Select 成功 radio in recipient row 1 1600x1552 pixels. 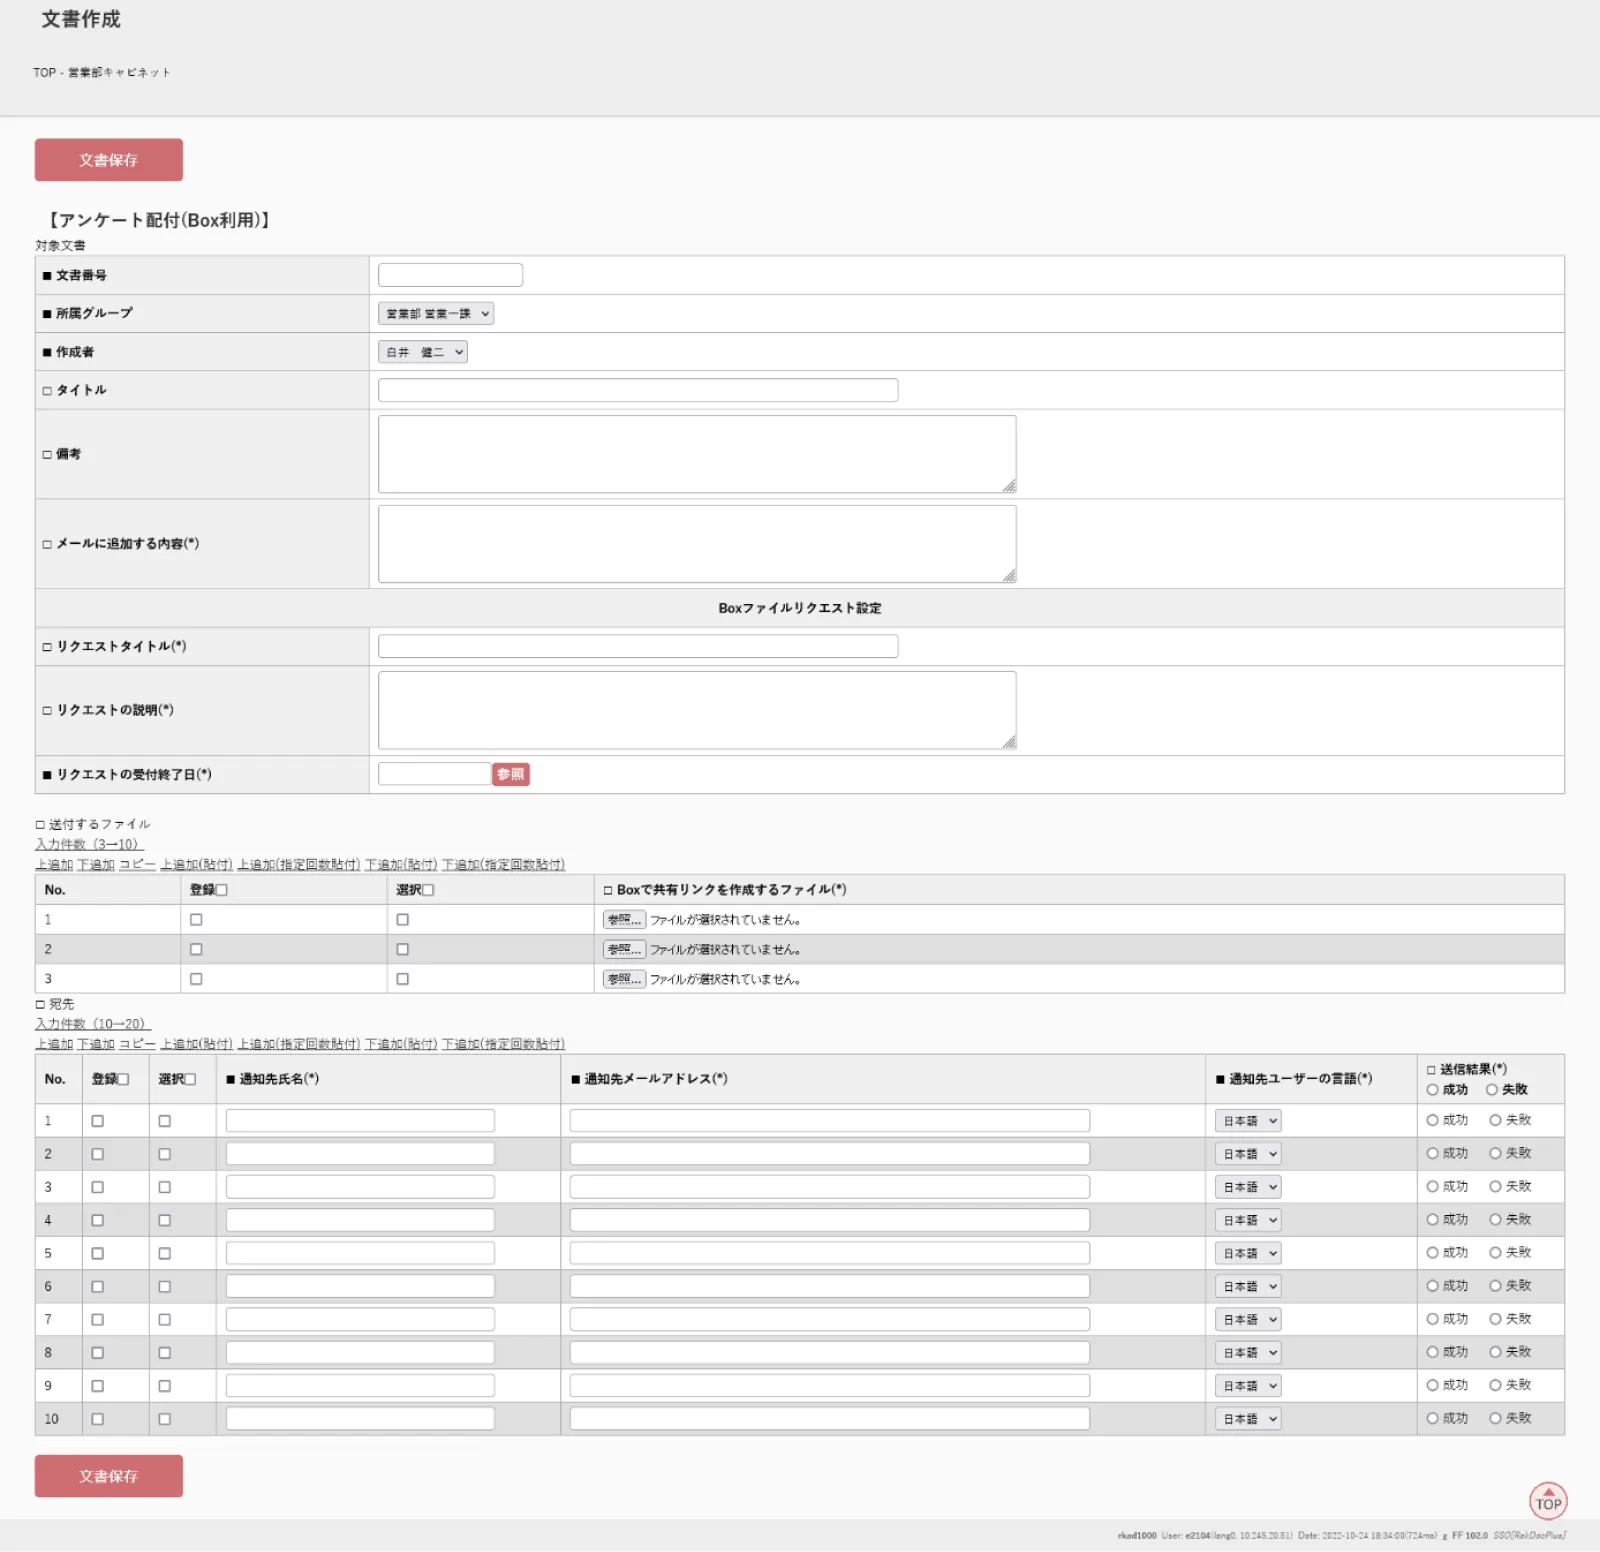coord(1432,1120)
